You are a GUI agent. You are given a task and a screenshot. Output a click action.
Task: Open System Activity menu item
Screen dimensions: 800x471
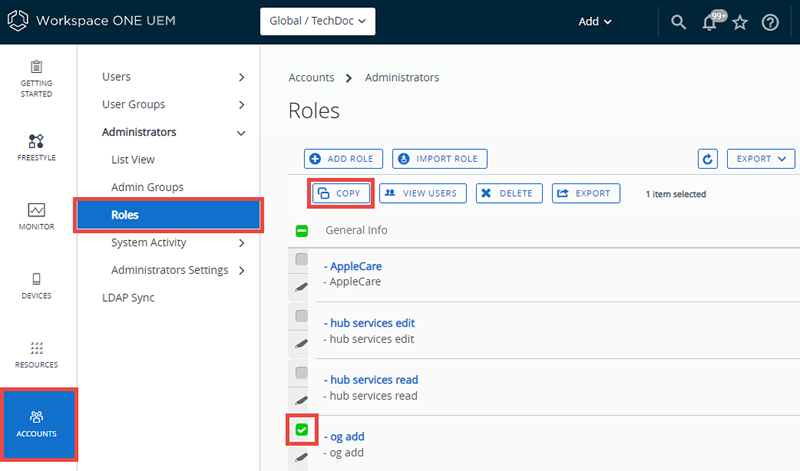click(x=148, y=242)
